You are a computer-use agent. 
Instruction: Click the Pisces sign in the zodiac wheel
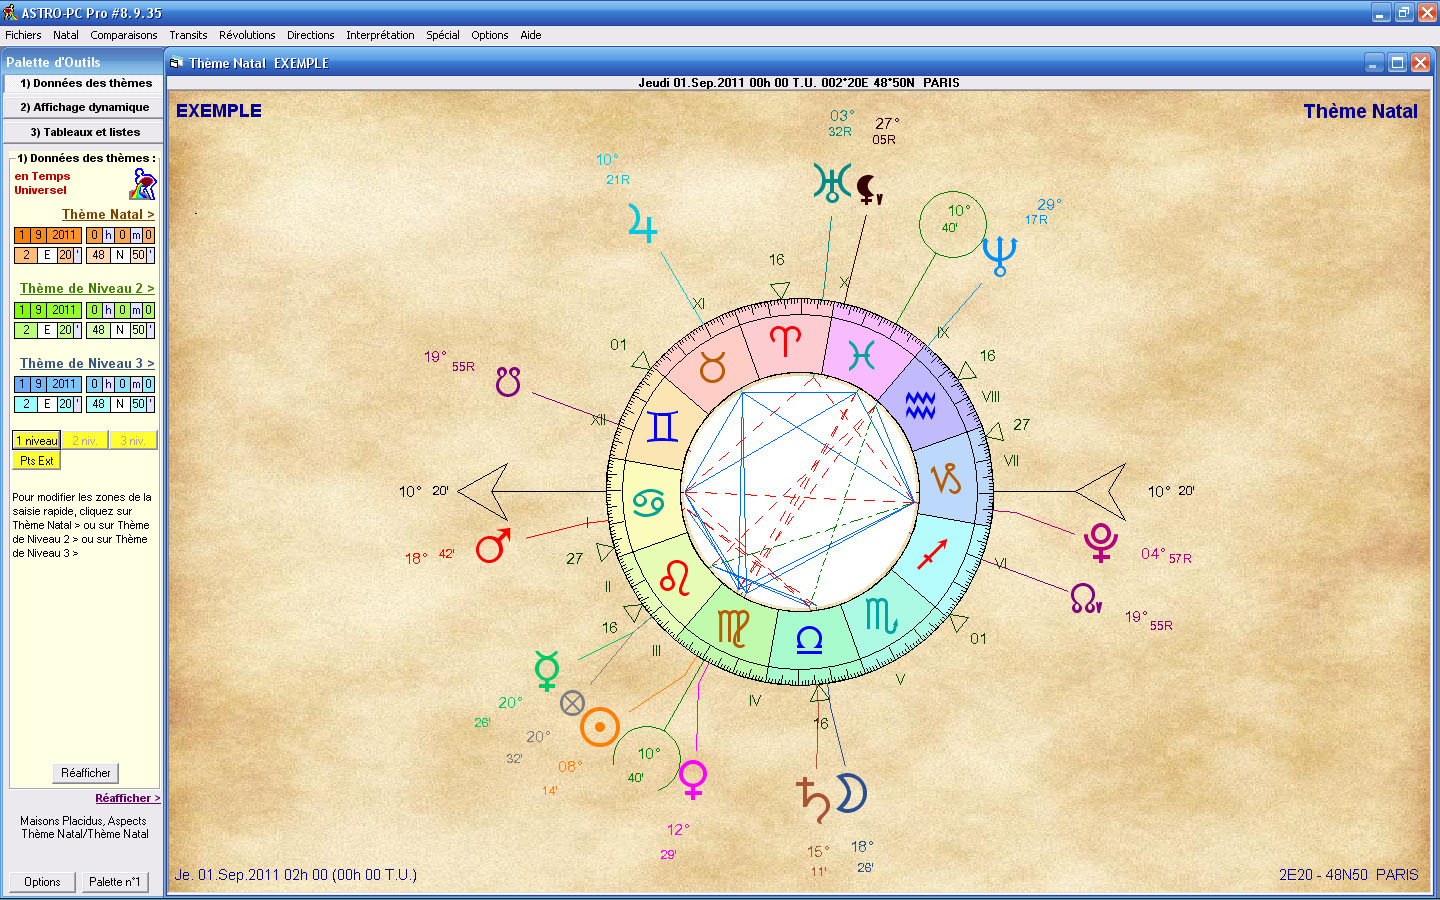[x=861, y=355]
